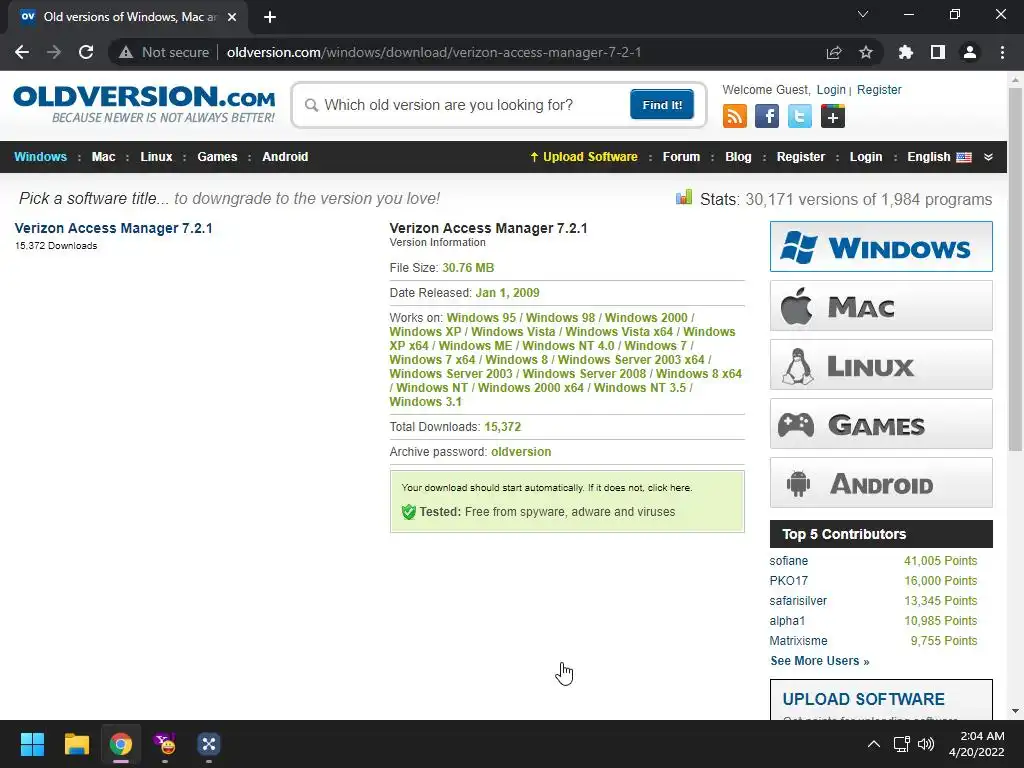Click Register in the black nav bar

coord(801,157)
